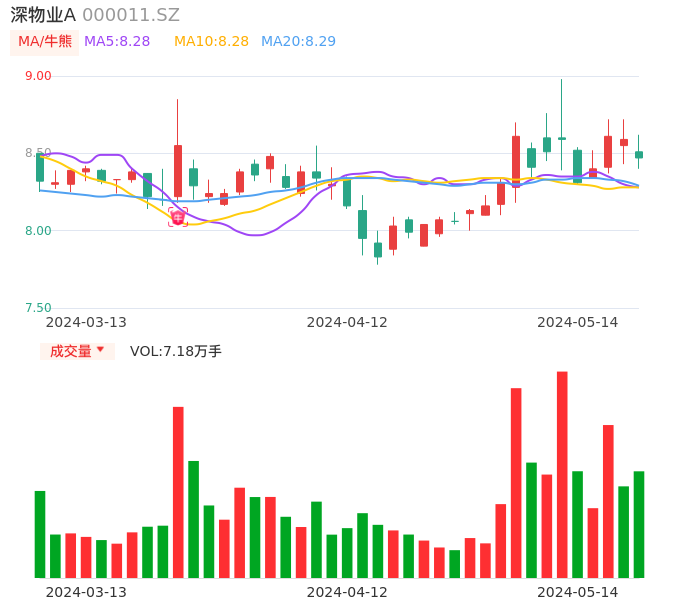The image size is (686, 606).
Task: Open the 深物业A stock name link
Action: (x=43, y=15)
